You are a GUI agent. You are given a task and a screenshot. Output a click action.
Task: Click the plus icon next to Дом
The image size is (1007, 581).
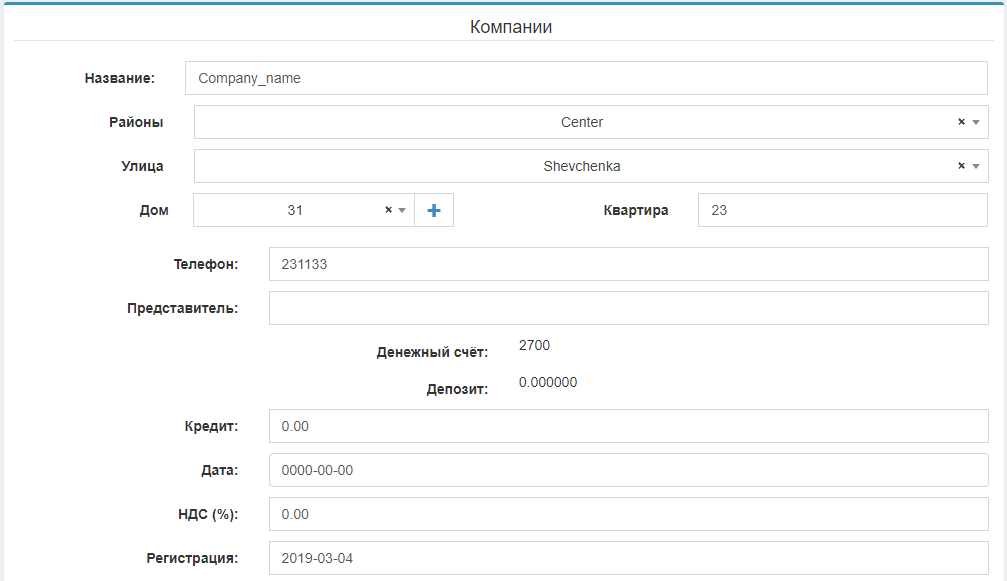point(434,210)
